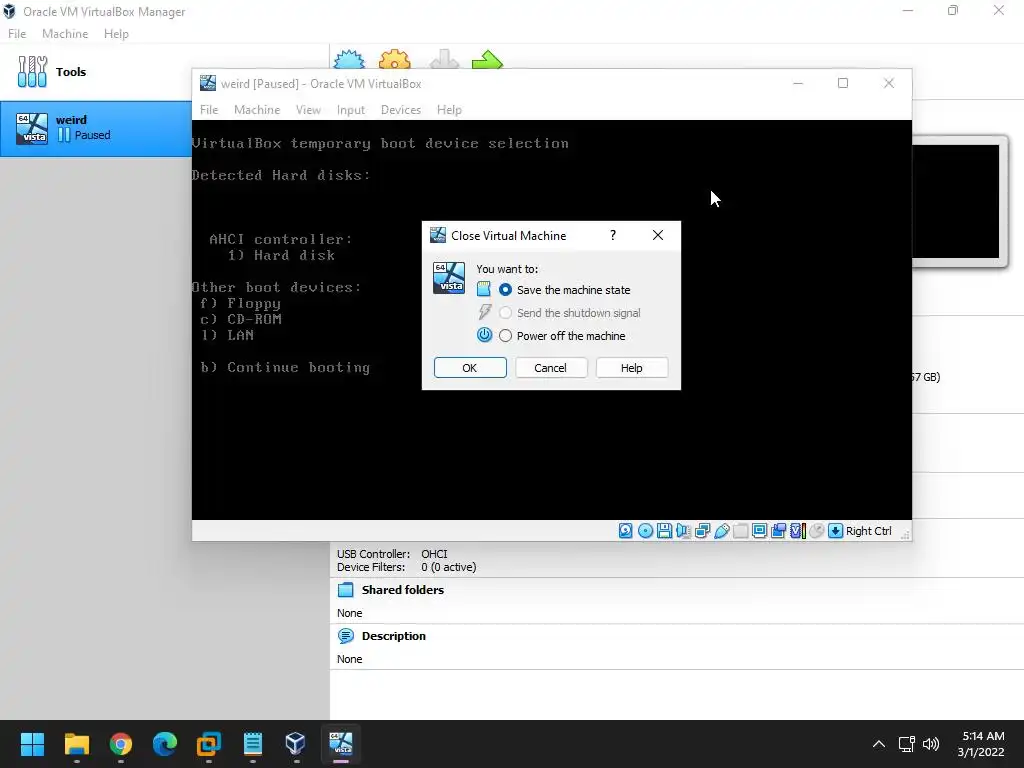Click the save state memory chip icon
1024x768 pixels.
click(x=484, y=289)
